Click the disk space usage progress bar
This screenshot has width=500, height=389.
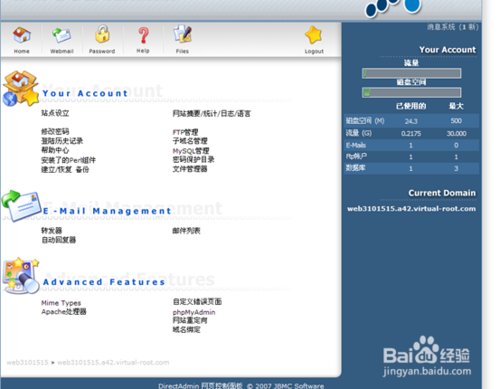coord(412,92)
